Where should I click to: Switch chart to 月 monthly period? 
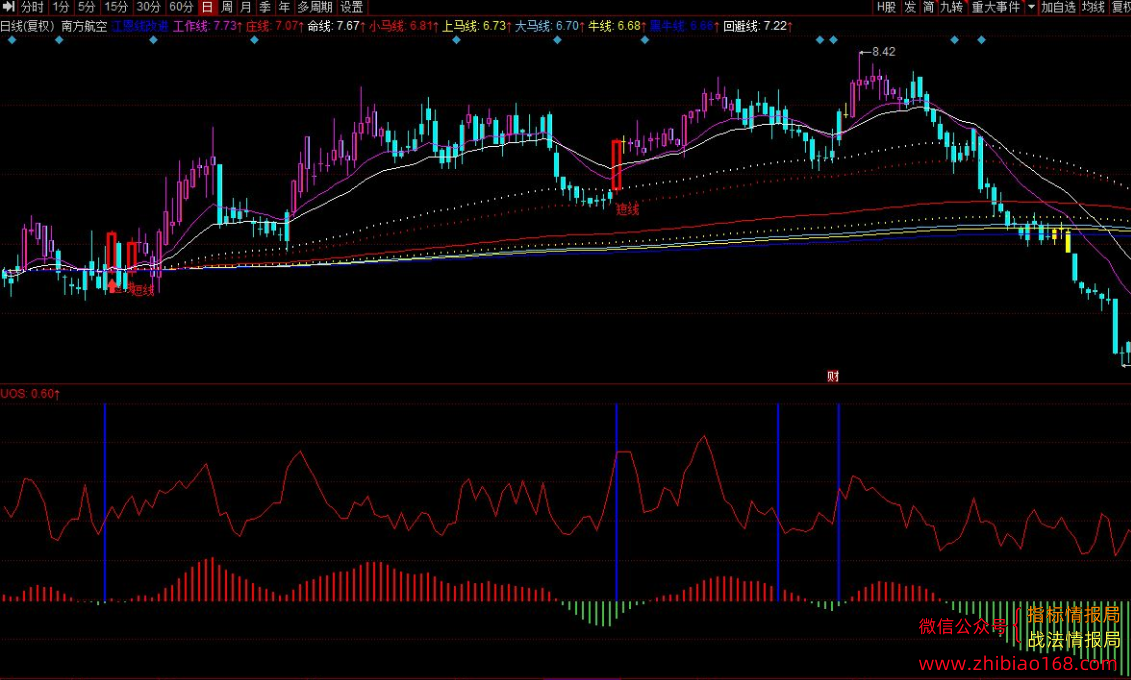pos(246,6)
